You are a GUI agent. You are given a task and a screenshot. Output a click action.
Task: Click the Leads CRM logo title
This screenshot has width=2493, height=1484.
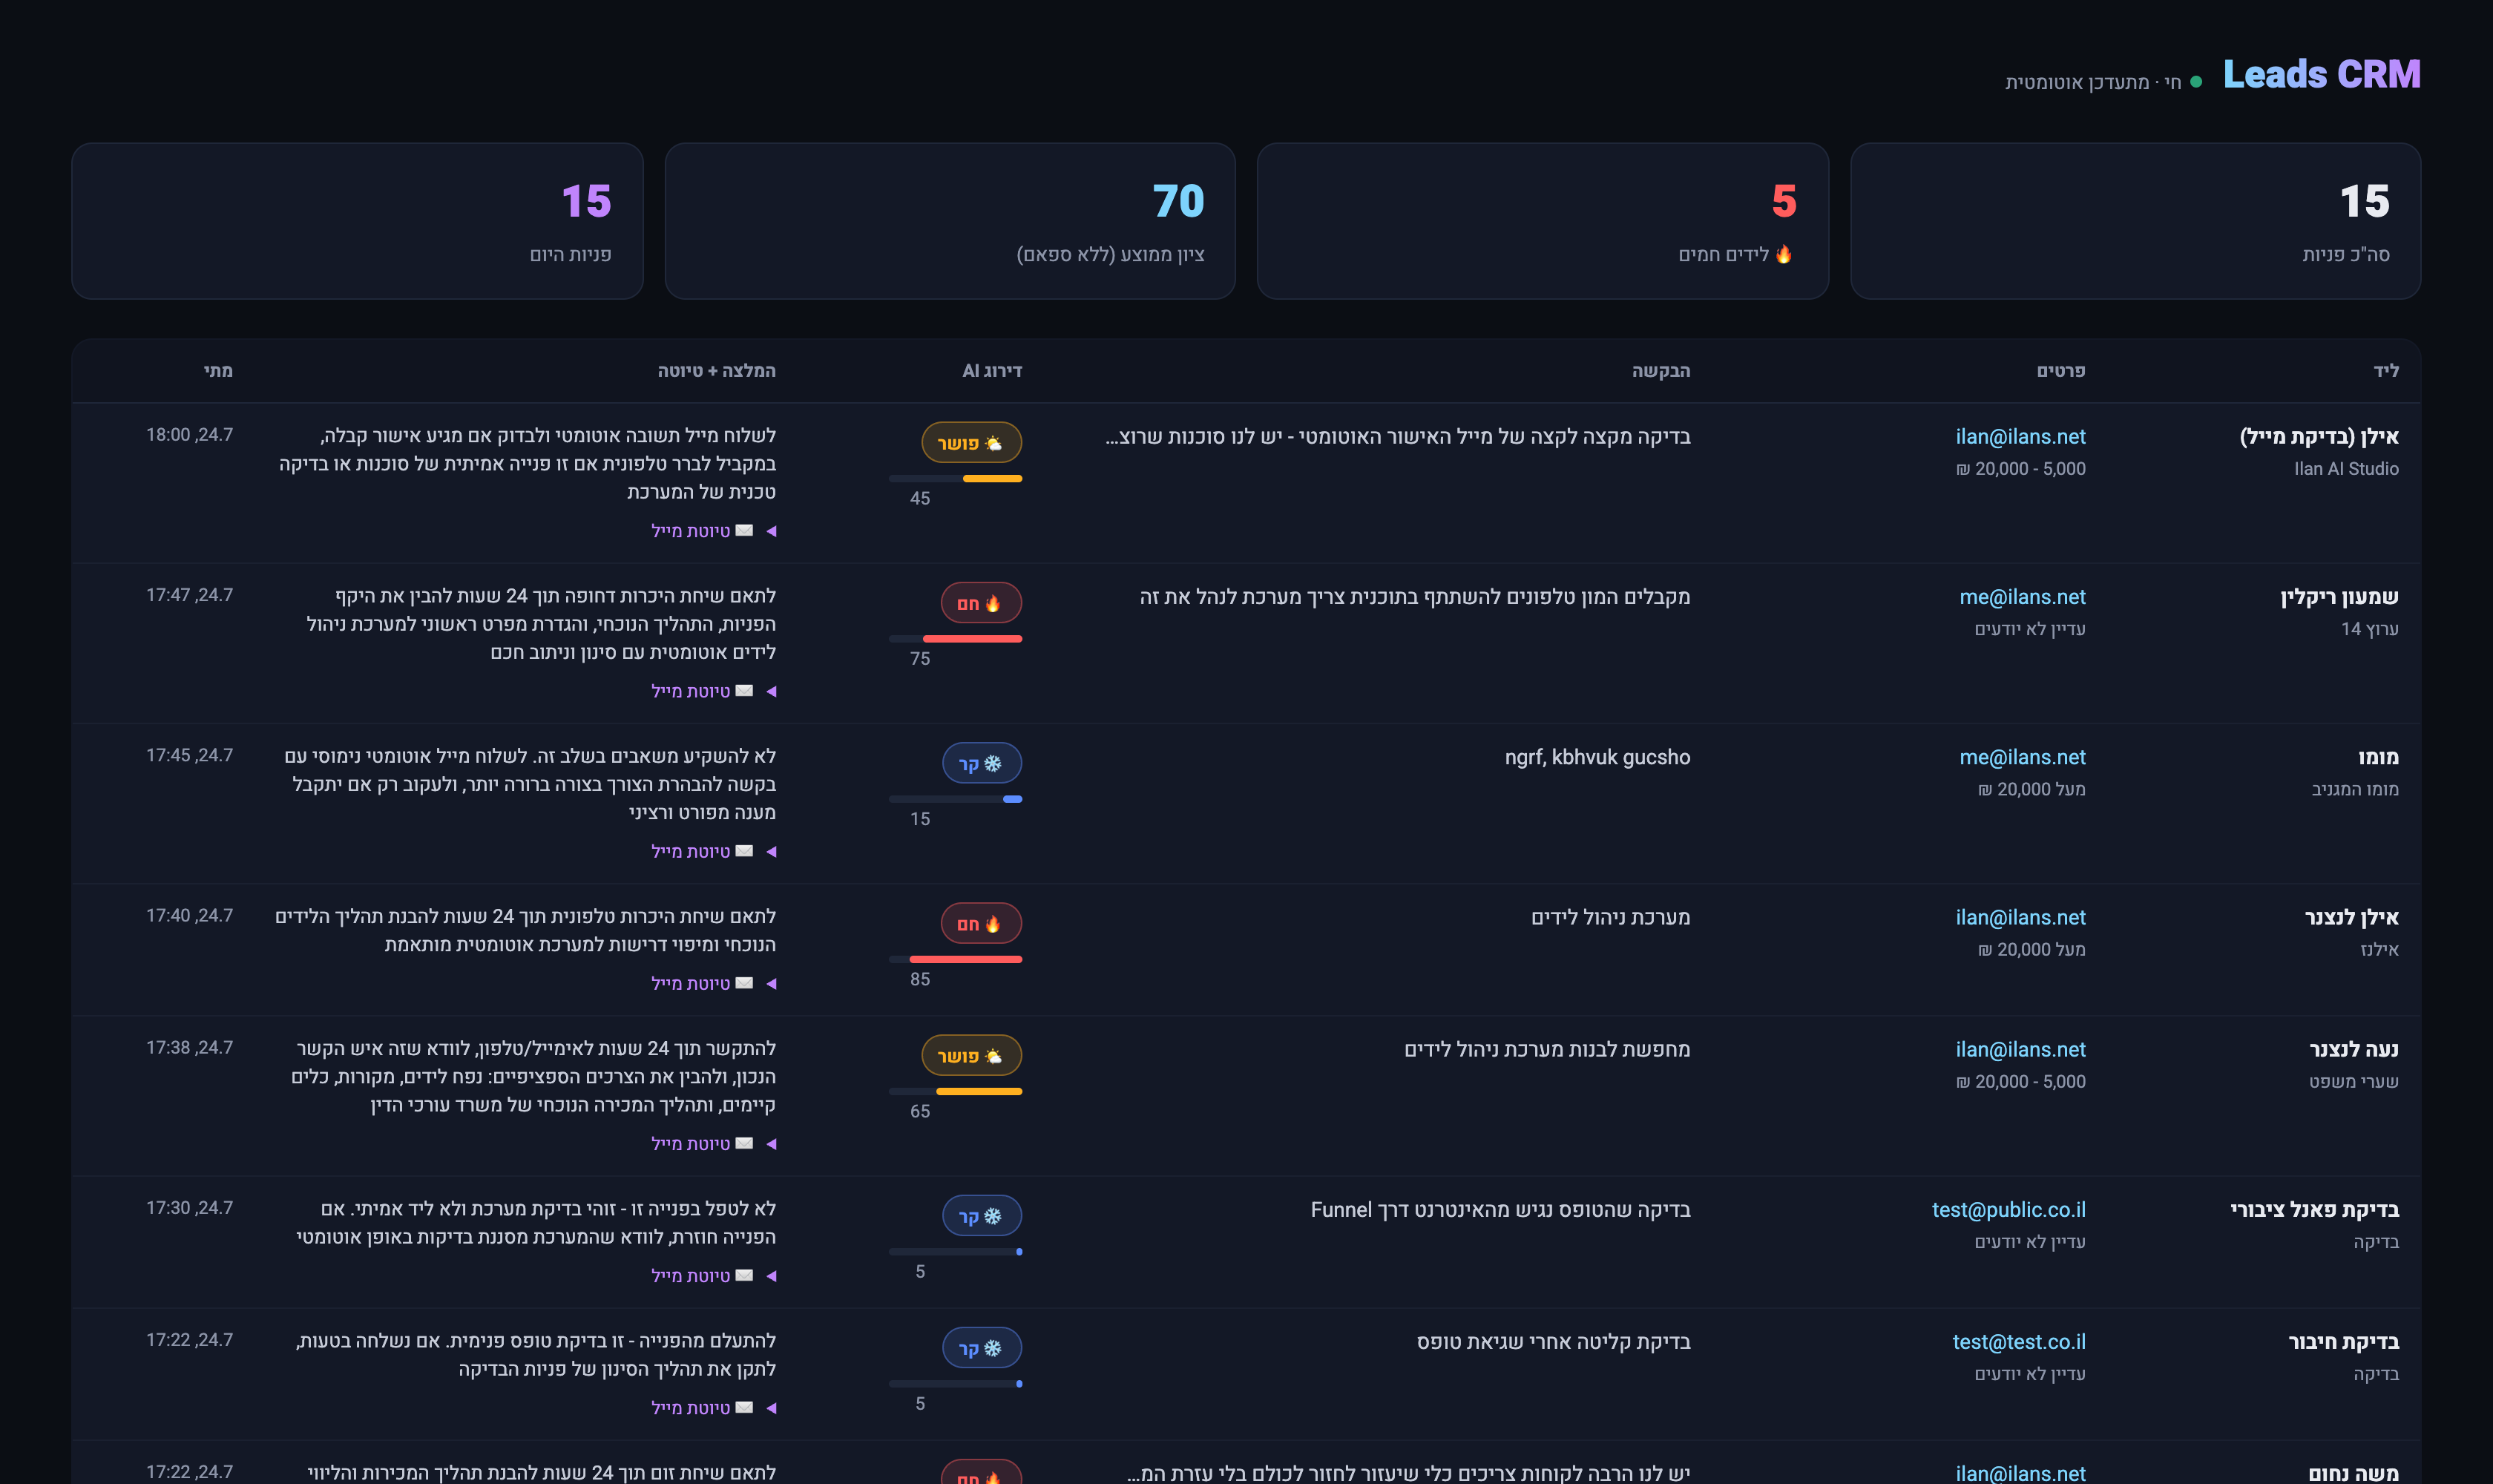2321,75
